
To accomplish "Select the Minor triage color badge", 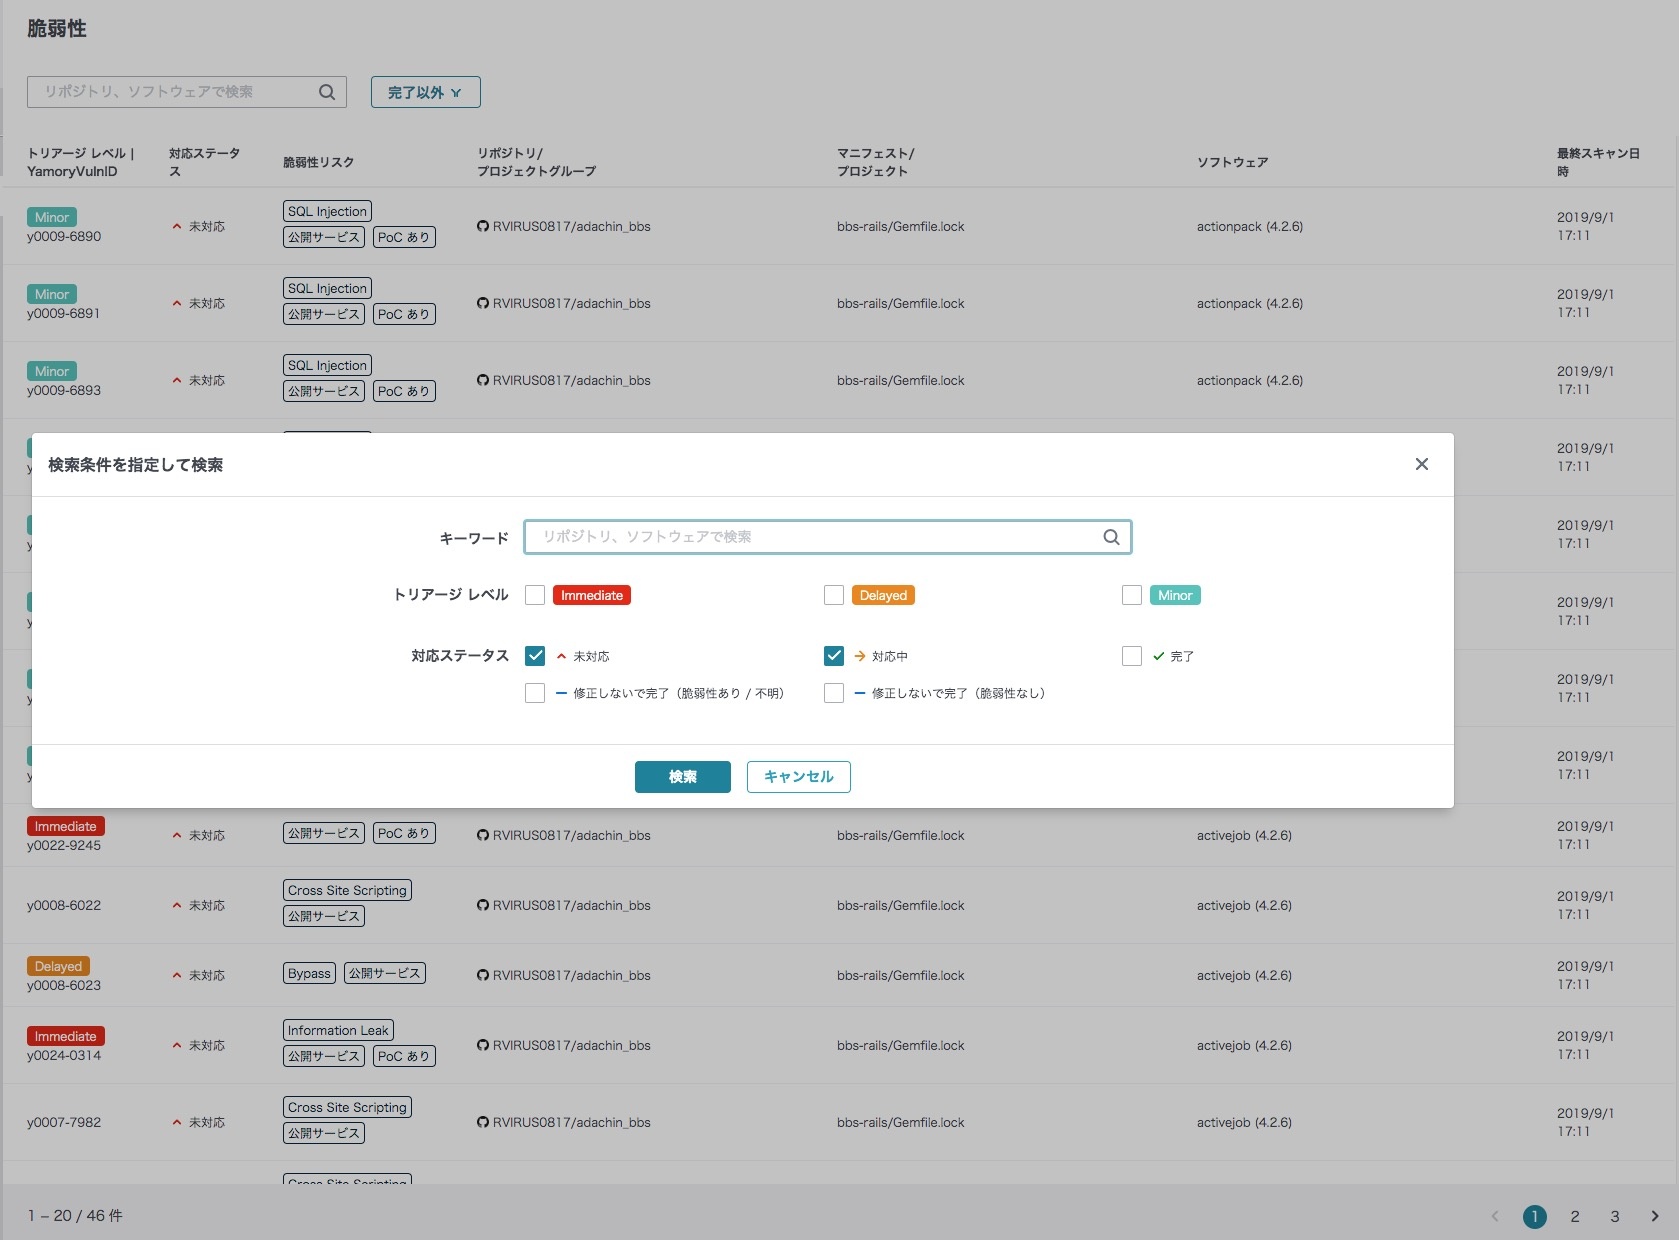I will pyautogui.click(x=1175, y=595).
